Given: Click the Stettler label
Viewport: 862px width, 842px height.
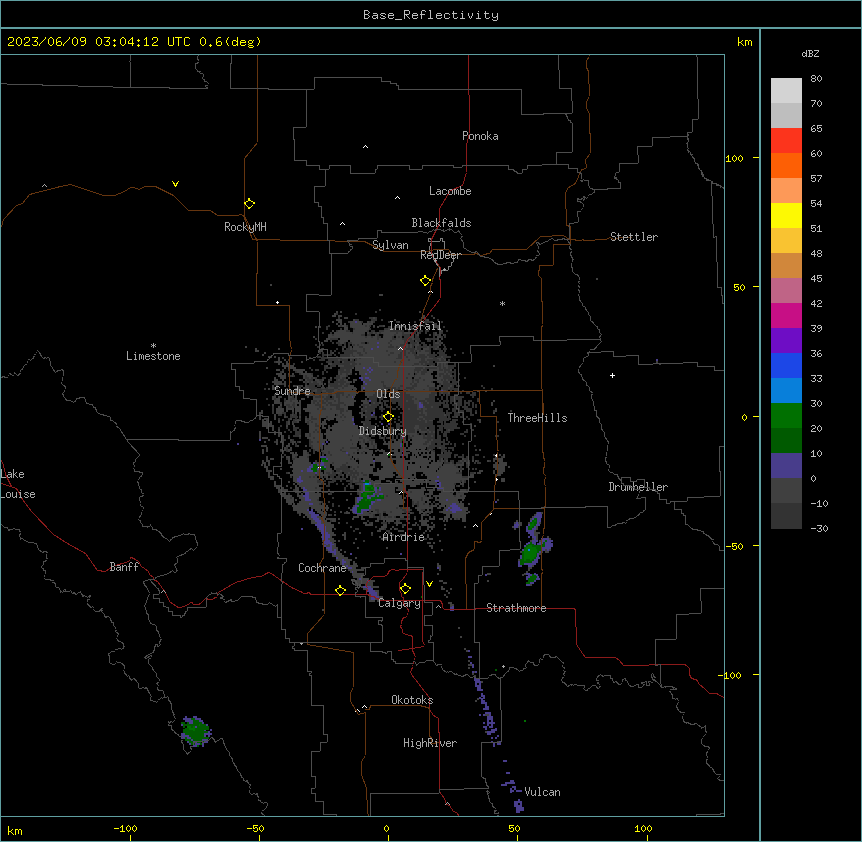Looking at the screenshot, I should (633, 237).
